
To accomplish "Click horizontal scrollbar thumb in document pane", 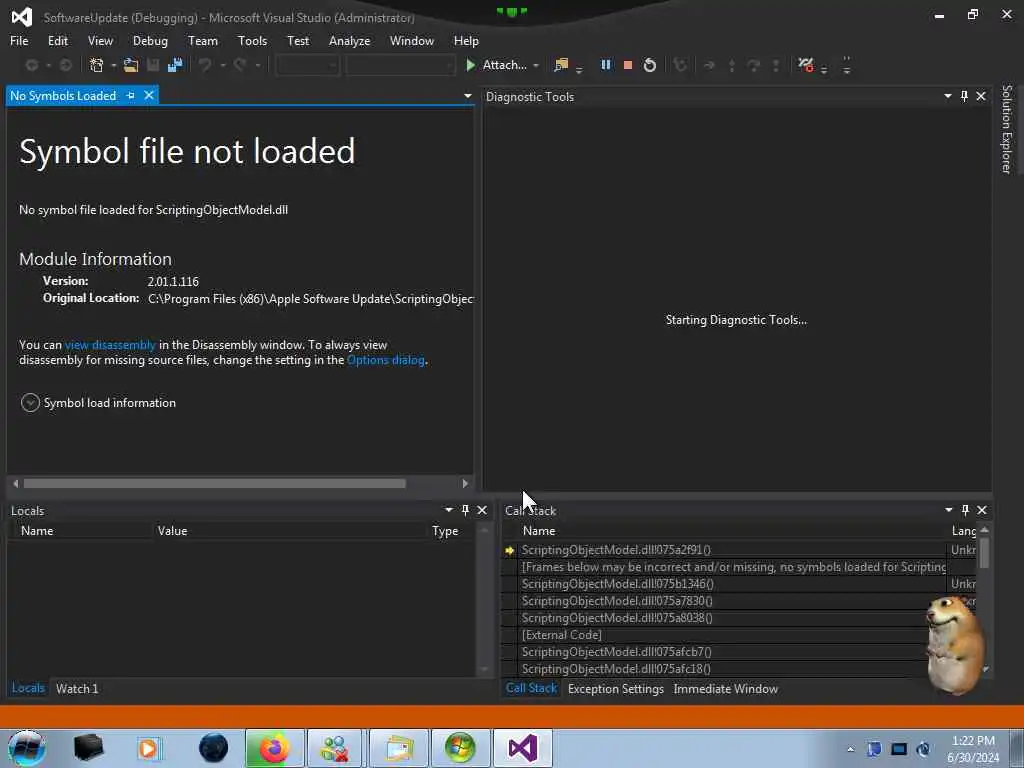I will (x=215, y=483).
